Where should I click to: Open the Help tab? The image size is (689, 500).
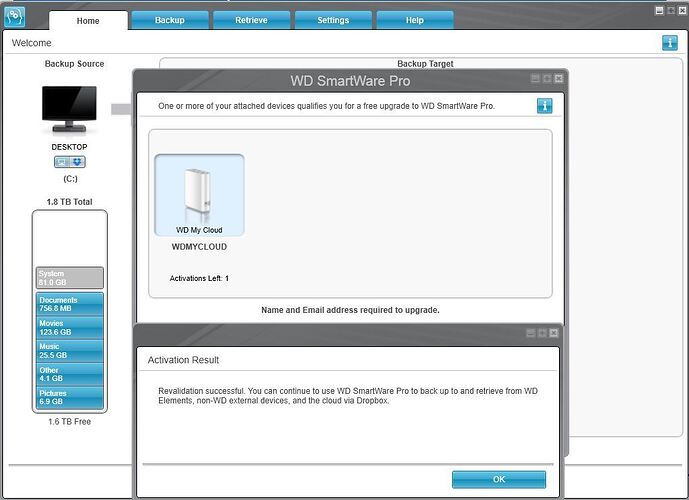(415, 20)
